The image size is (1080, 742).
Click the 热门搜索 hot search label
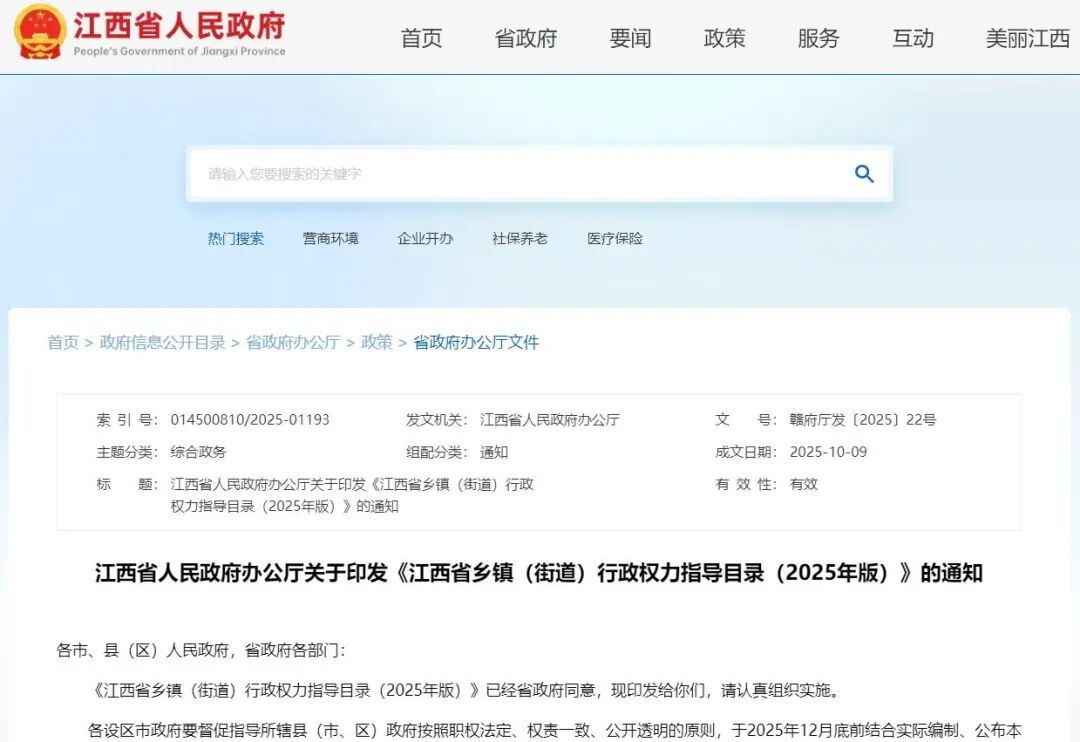tap(235, 238)
